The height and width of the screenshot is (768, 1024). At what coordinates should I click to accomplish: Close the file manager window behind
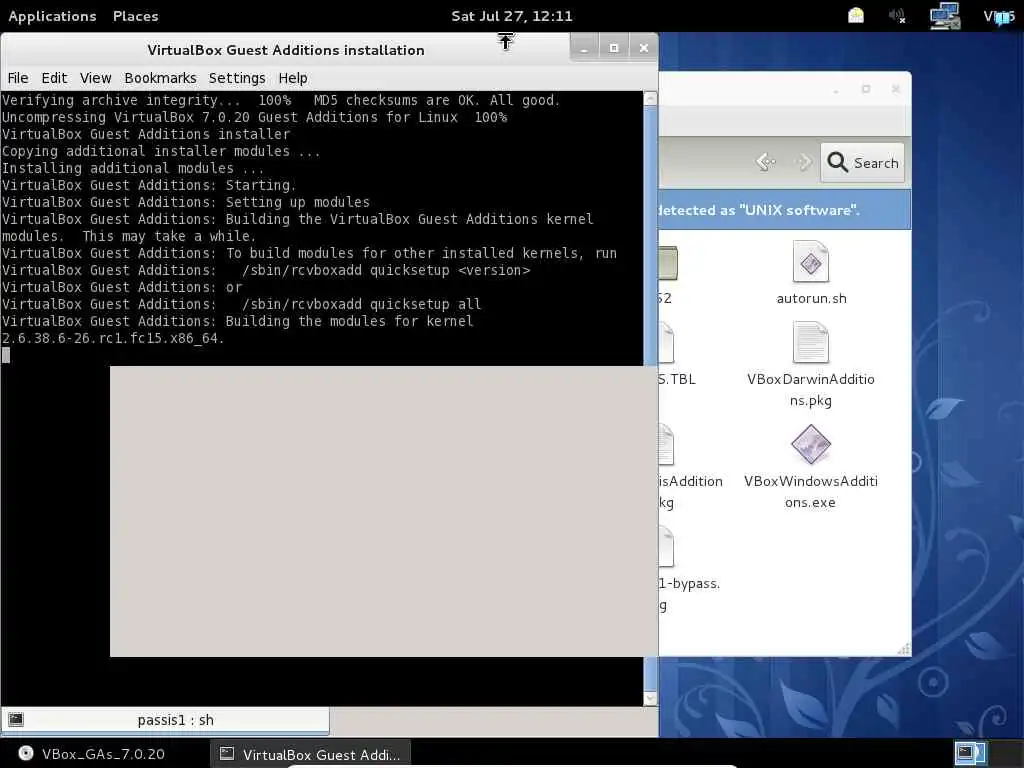[x=896, y=89]
